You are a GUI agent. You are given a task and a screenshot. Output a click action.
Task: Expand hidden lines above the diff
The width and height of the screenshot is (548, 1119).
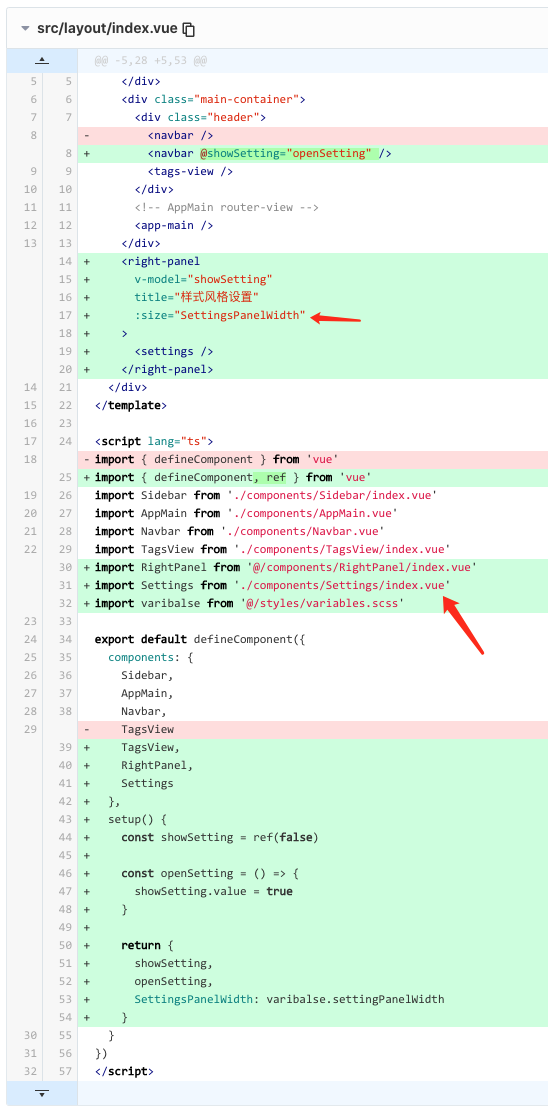click(x=42, y=61)
